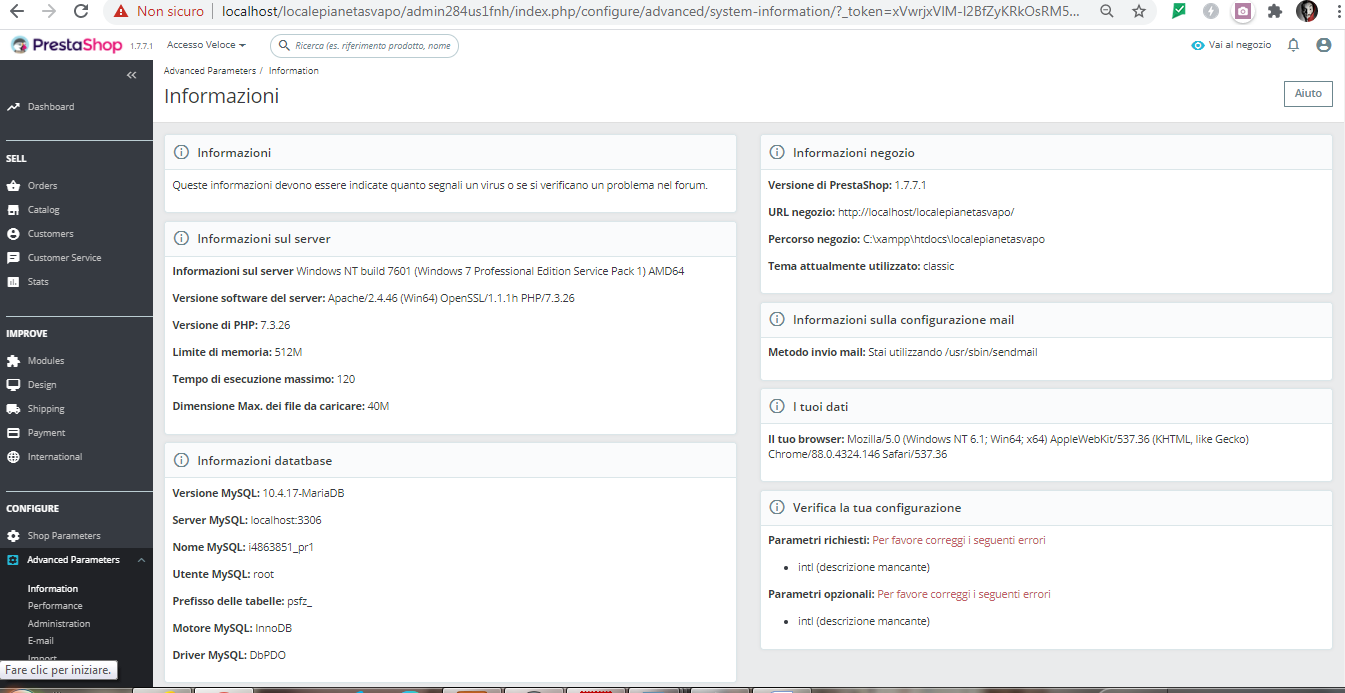Open browser extensions puzzle icon
Screen dimensions: 1345x693
pyautogui.click(x=1274, y=12)
